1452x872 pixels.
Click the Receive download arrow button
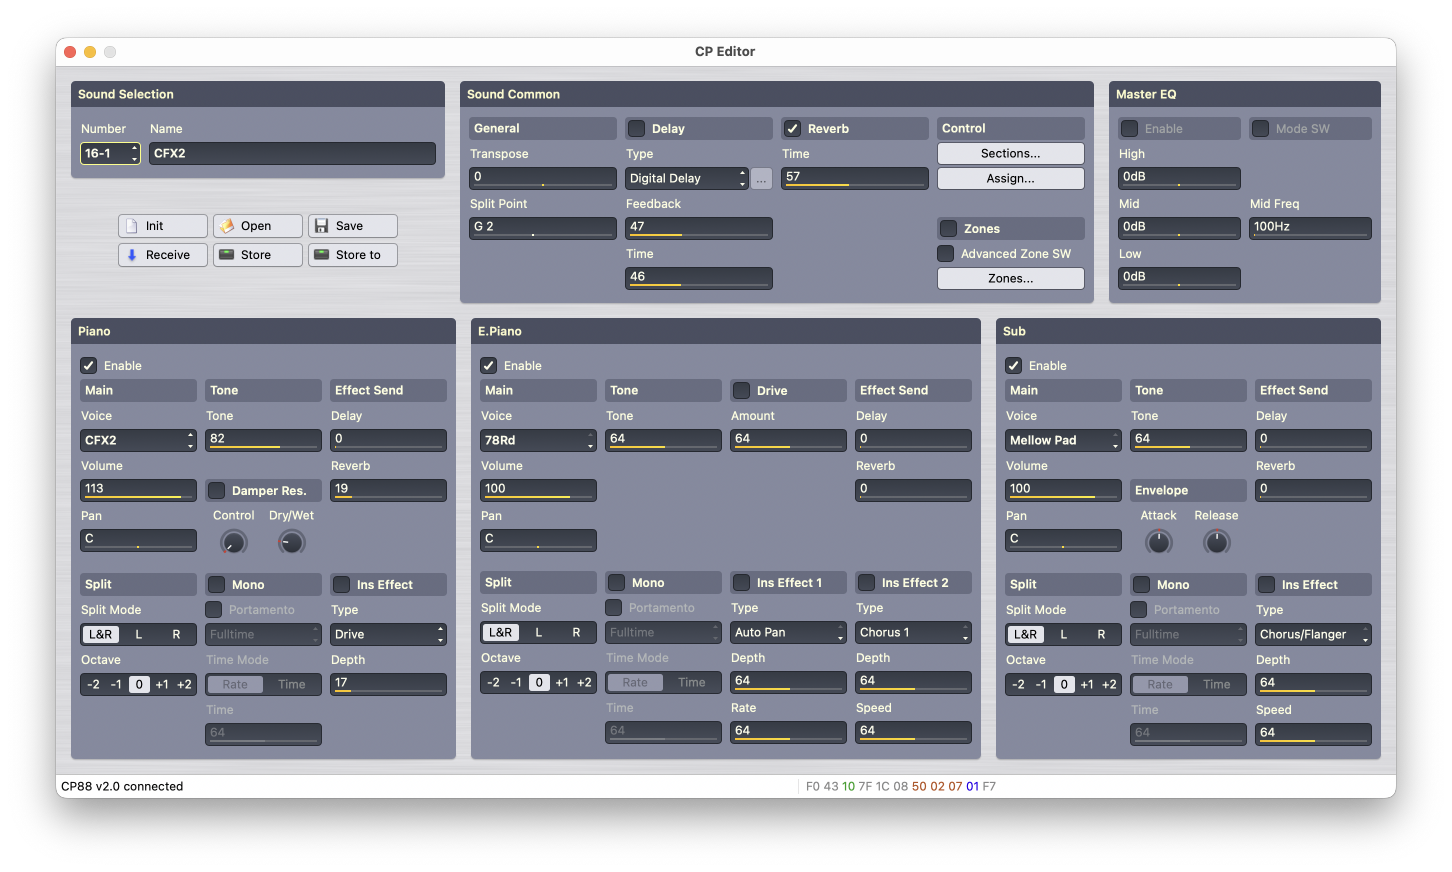(x=162, y=255)
